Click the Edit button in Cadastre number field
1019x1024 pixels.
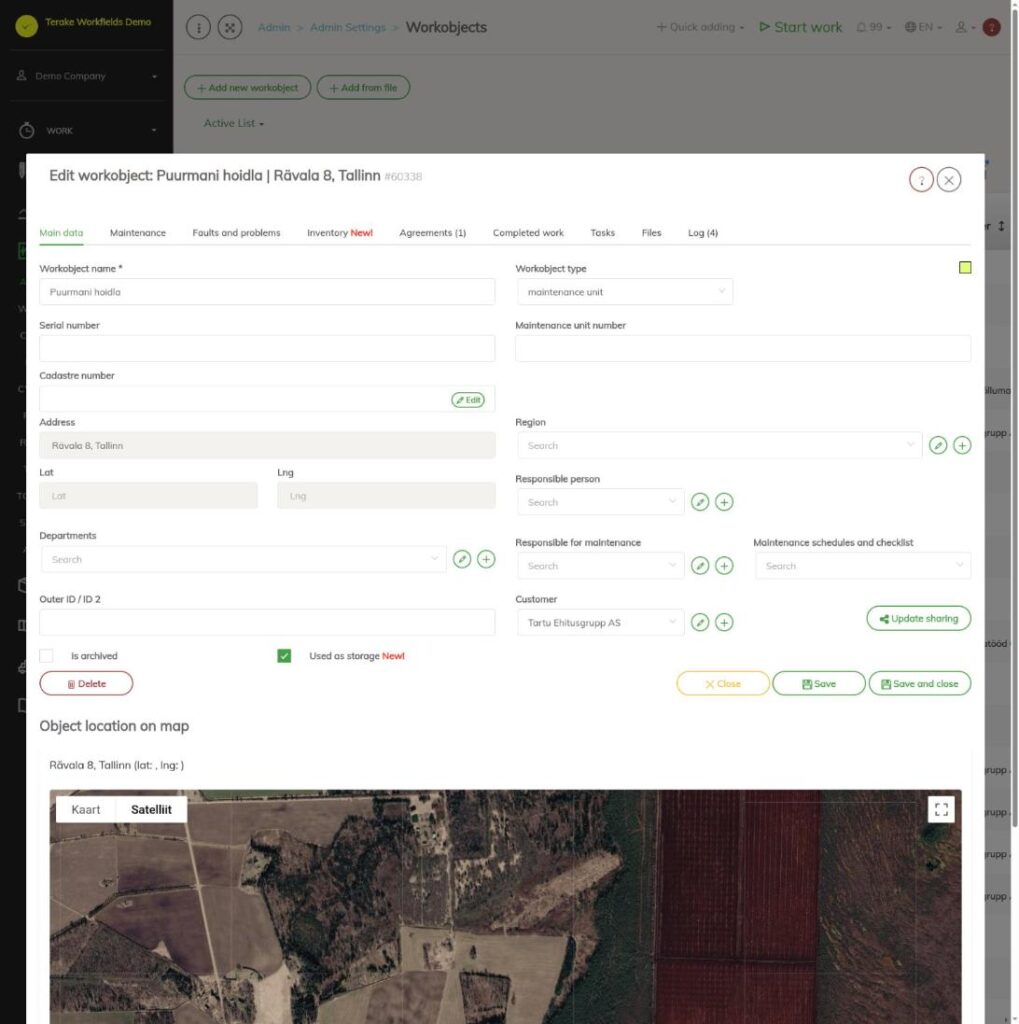coord(468,400)
